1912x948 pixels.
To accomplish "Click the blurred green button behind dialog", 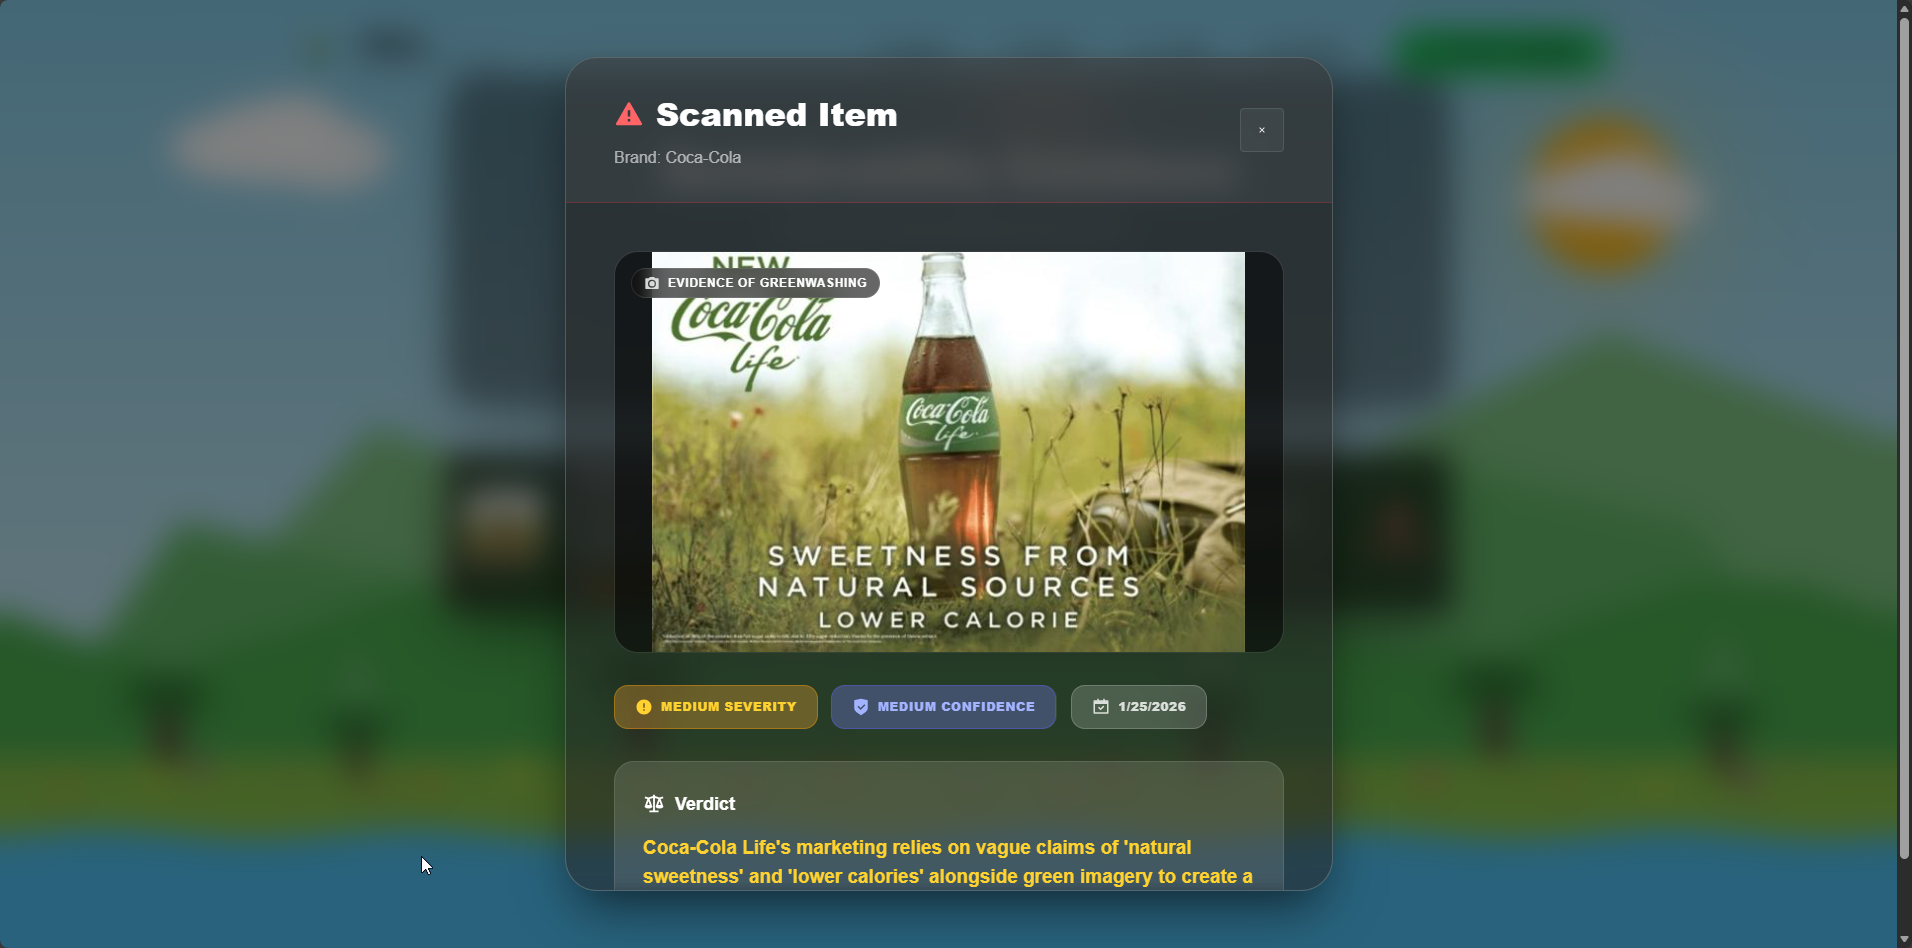I will tap(1501, 51).
